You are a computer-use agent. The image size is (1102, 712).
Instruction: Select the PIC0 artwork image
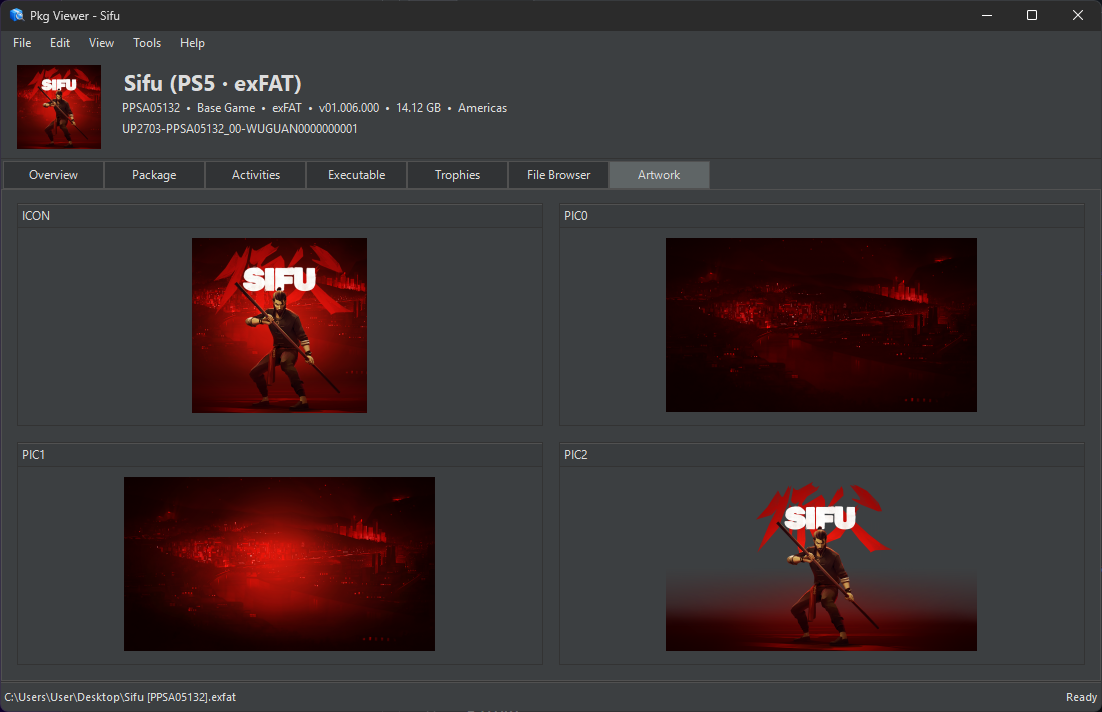[x=821, y=325]
